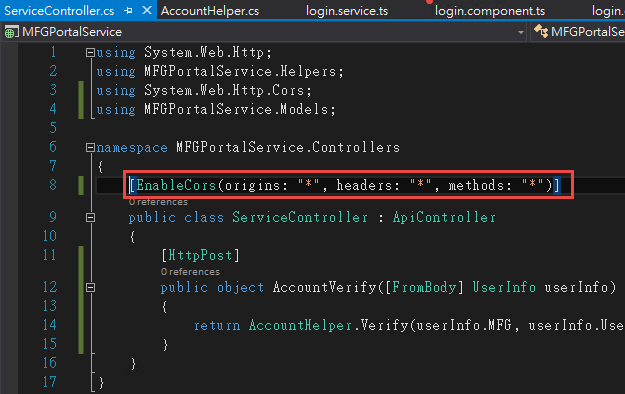Screen dimensions: 625x394
Task: Click the ApiController base class name
Action: 444,217
